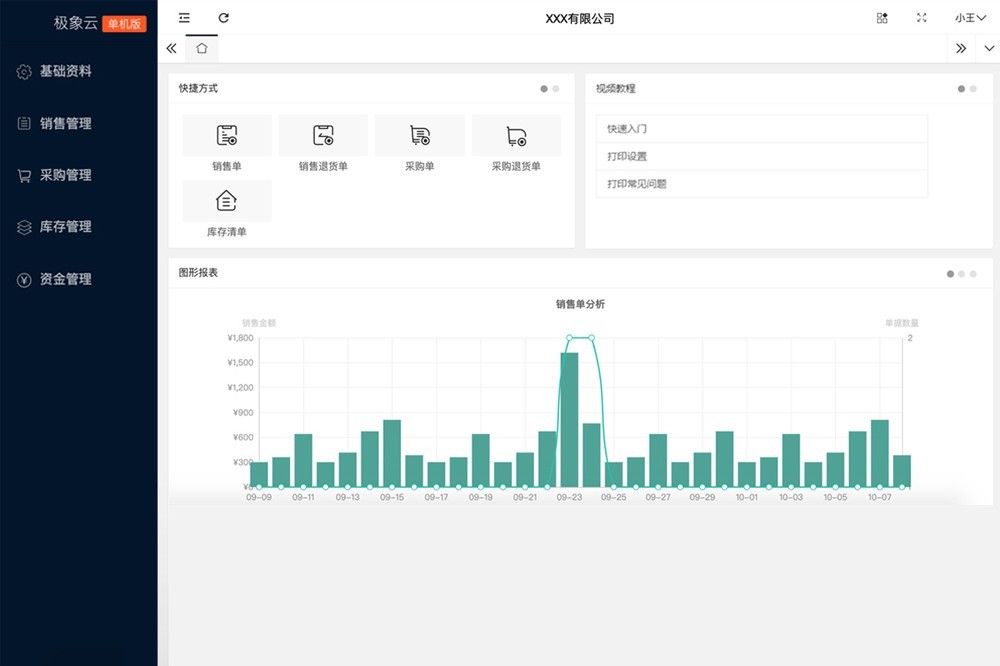The height and width of the screenshot is (666, 1000).
Task: Select the home tab
Action: 202,48
